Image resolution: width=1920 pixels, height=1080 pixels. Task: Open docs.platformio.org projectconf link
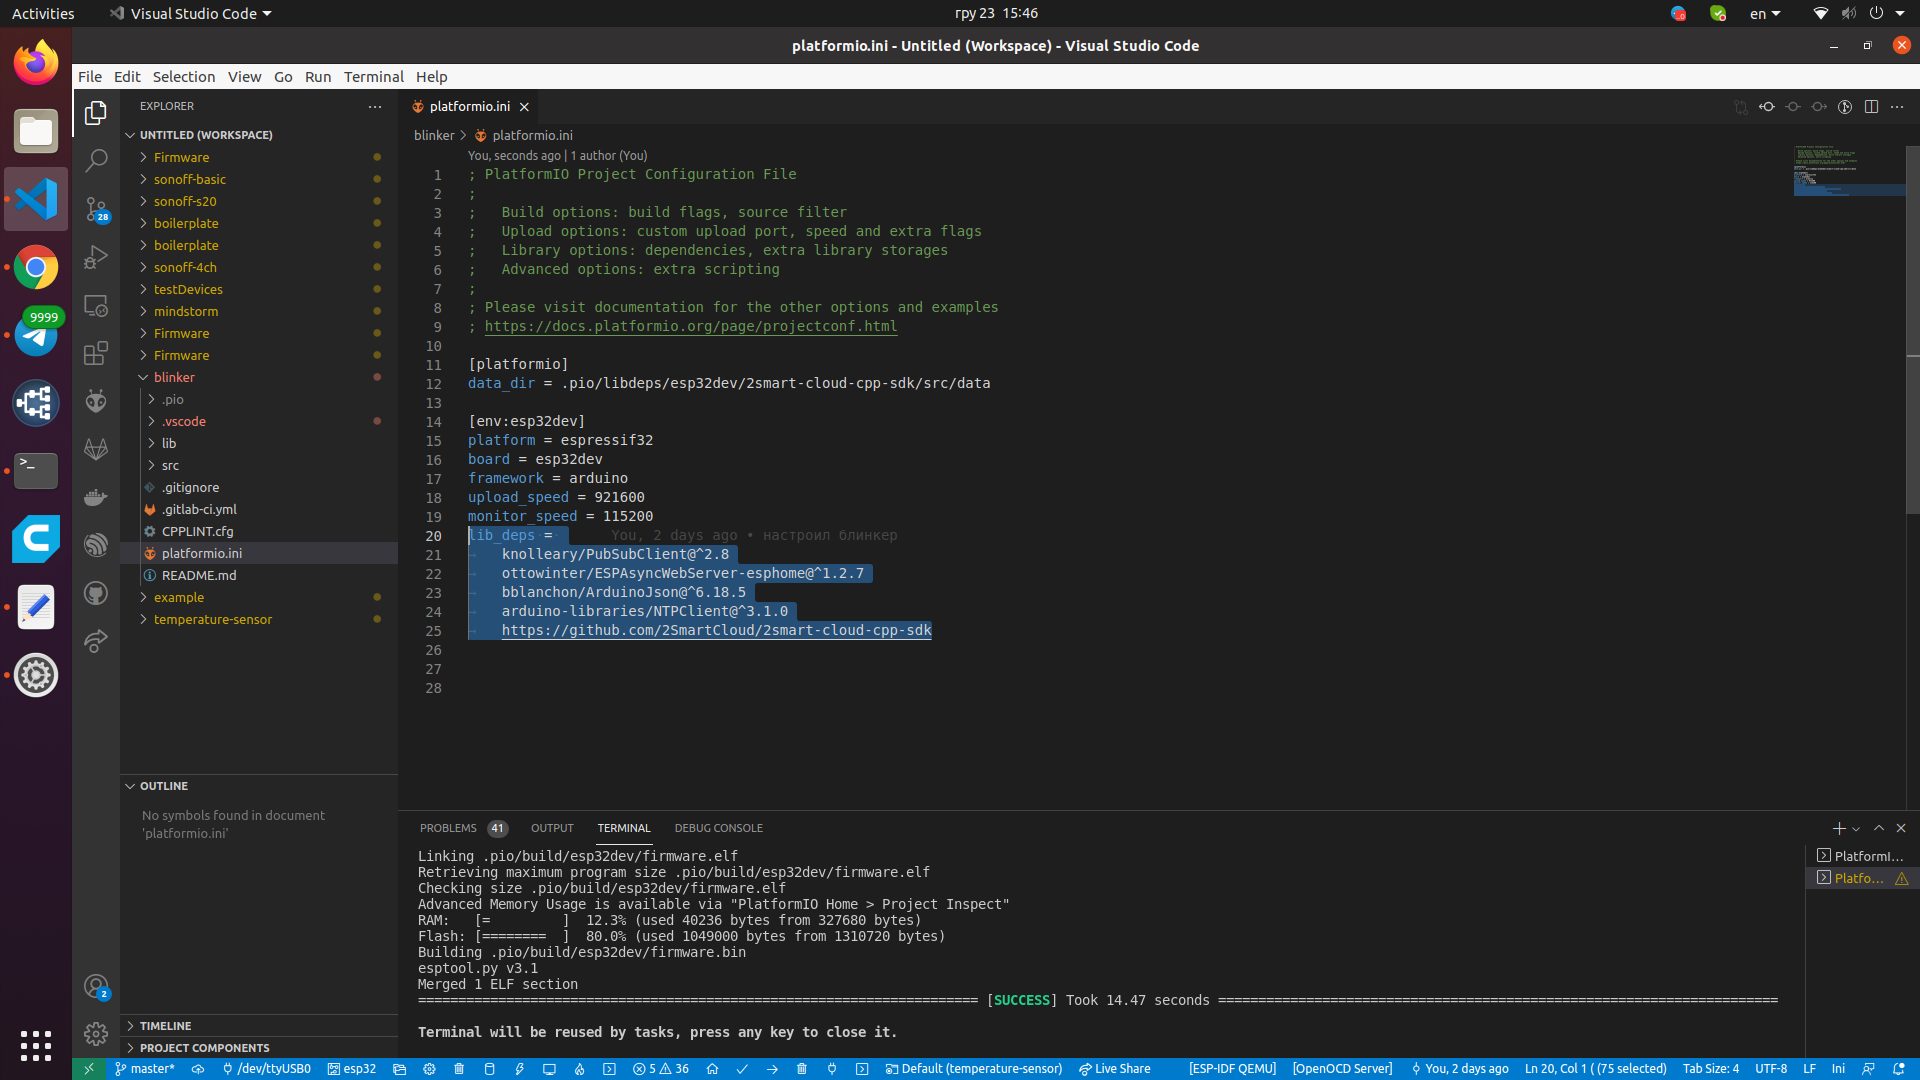coord(691,327)
